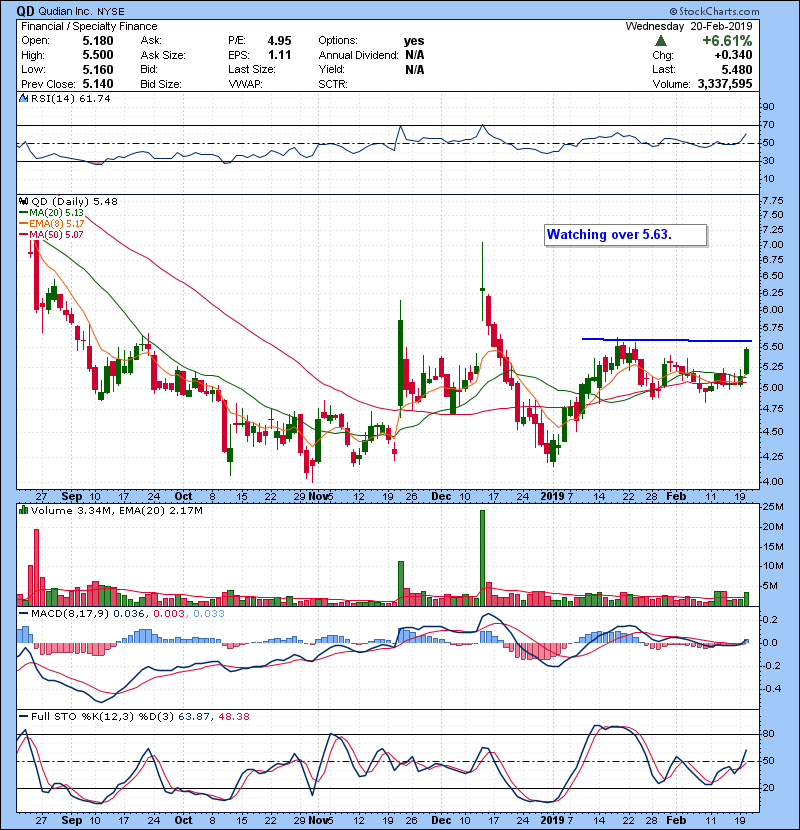The height and width of the screenshot is (830, 800).
Task: Click the EPS value 1.11
Action: point(279,55)
